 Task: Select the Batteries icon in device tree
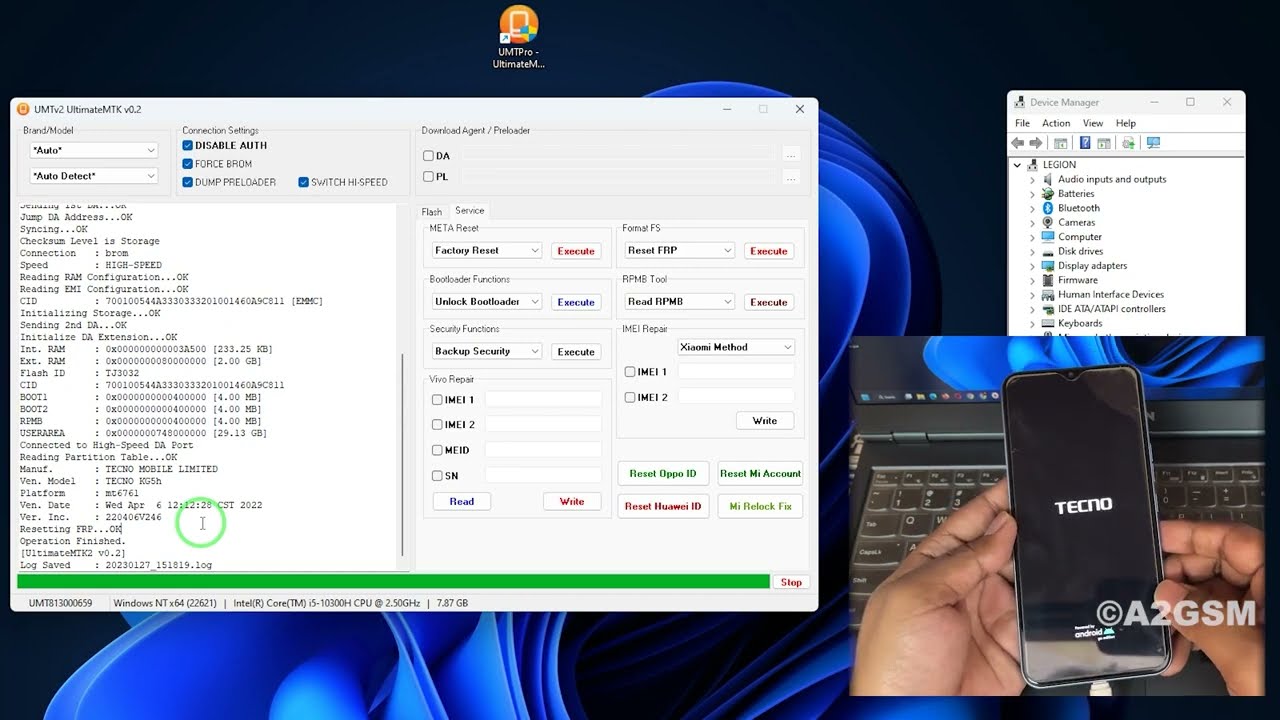tap(1048, 193)
